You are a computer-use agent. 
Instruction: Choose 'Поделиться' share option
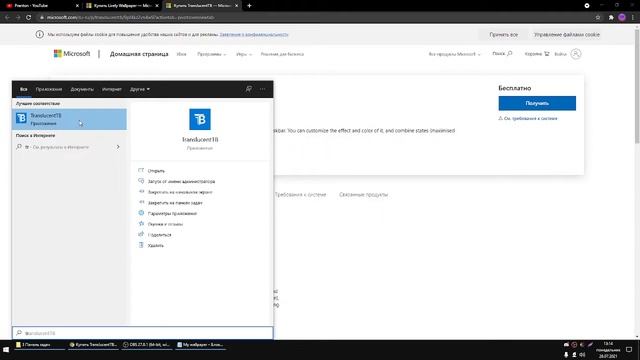(x=160, y=235)
